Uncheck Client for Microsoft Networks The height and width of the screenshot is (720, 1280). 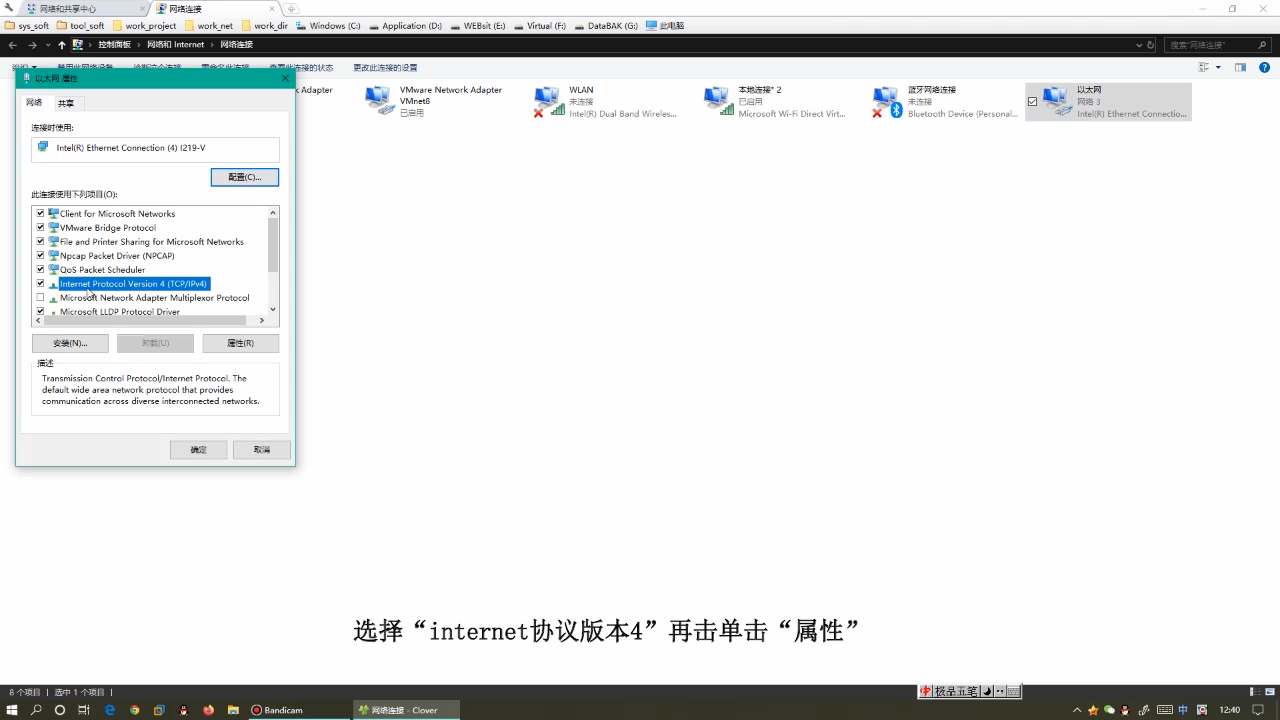(40, 213)
